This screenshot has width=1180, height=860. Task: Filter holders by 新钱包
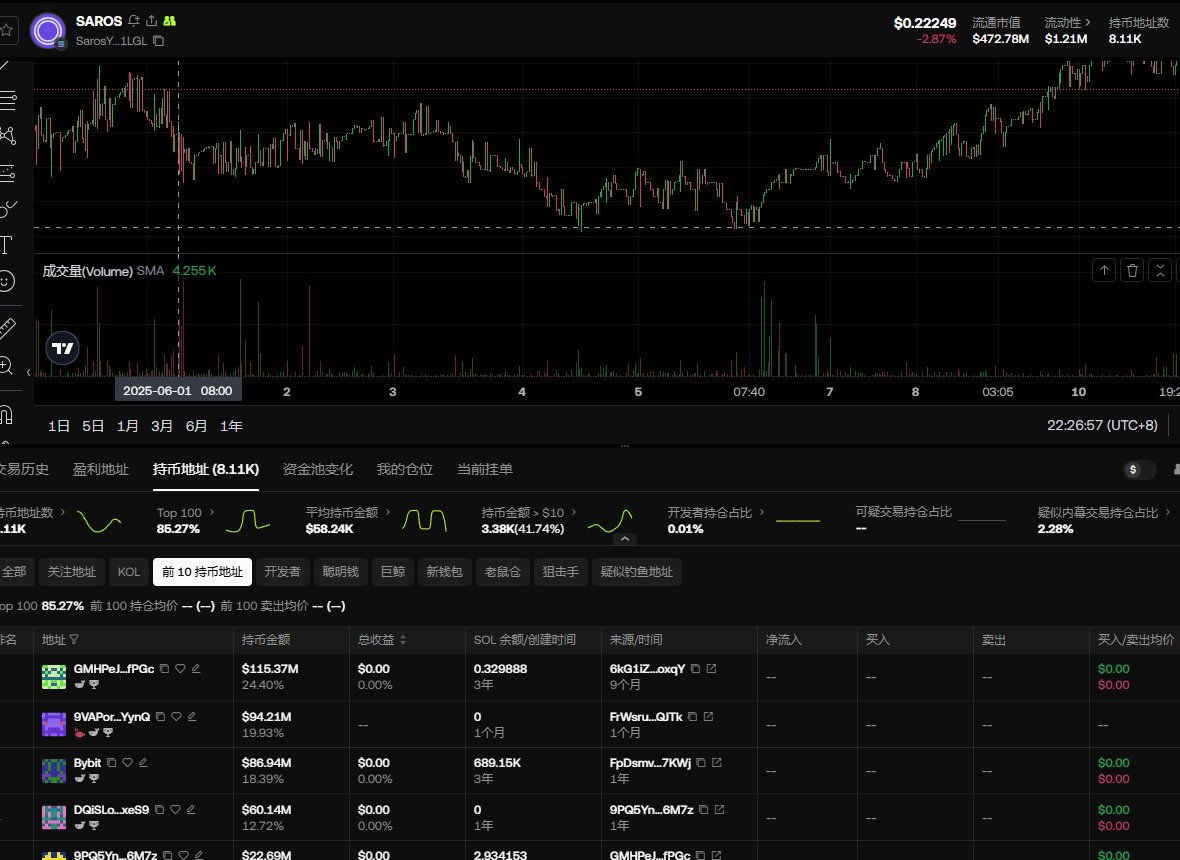point(444,572)
